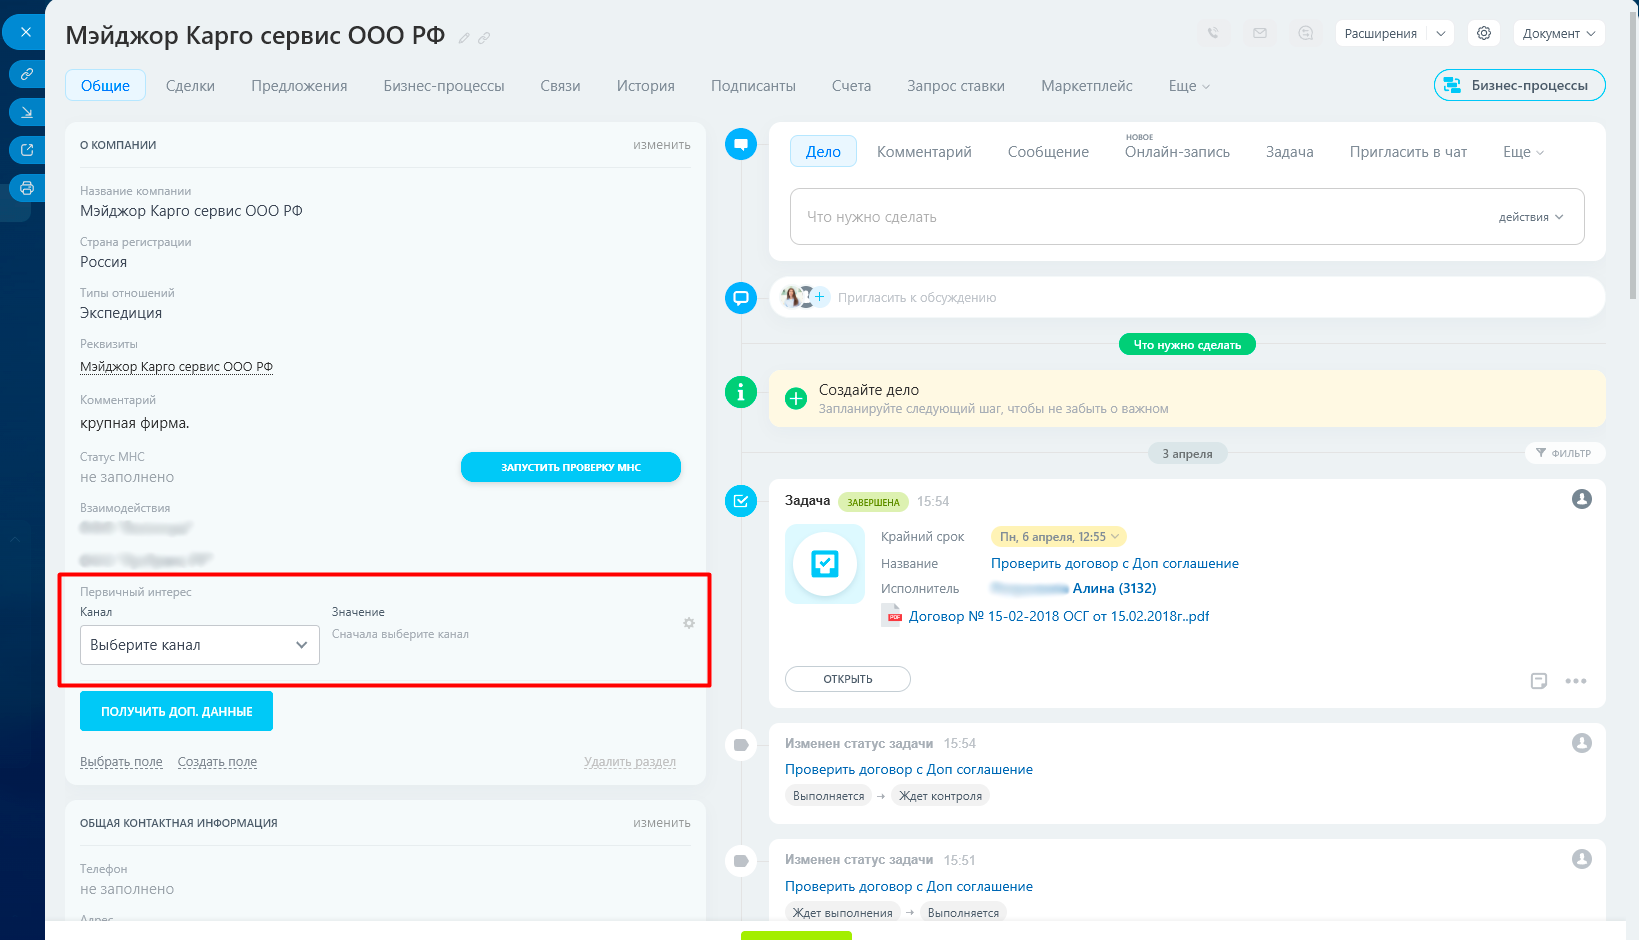This screenshot has height=940, width=1639.
Task: Click the sidebar print icon
Action: pyautogui.click(x=27, y=188)
